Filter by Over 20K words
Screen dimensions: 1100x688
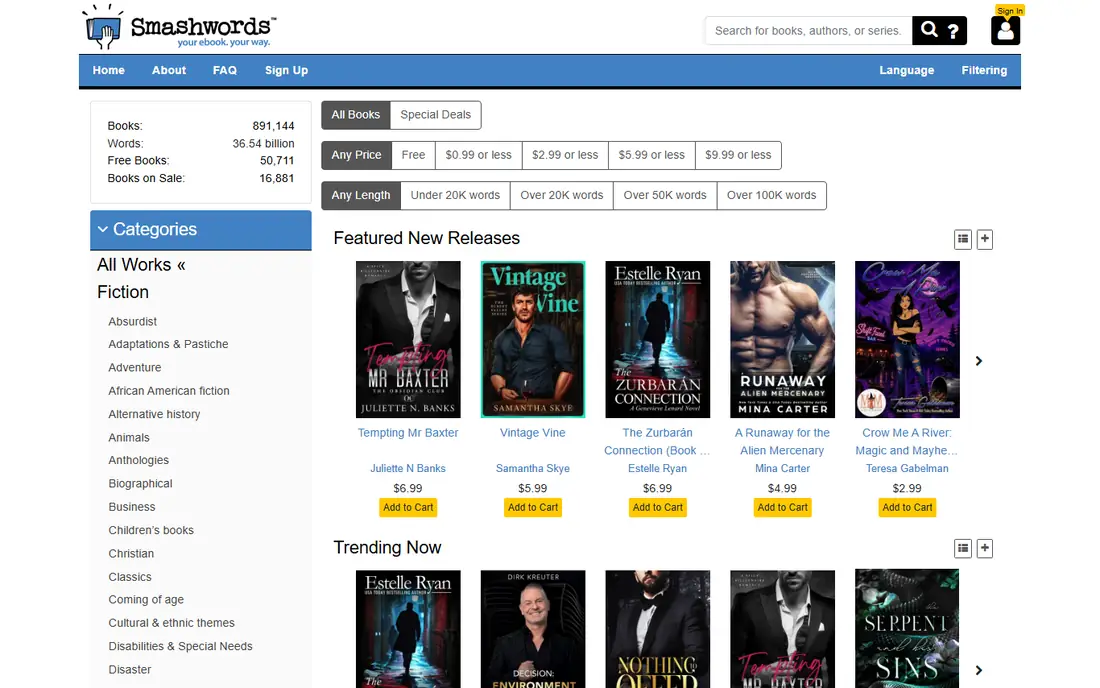click(562, 196)
